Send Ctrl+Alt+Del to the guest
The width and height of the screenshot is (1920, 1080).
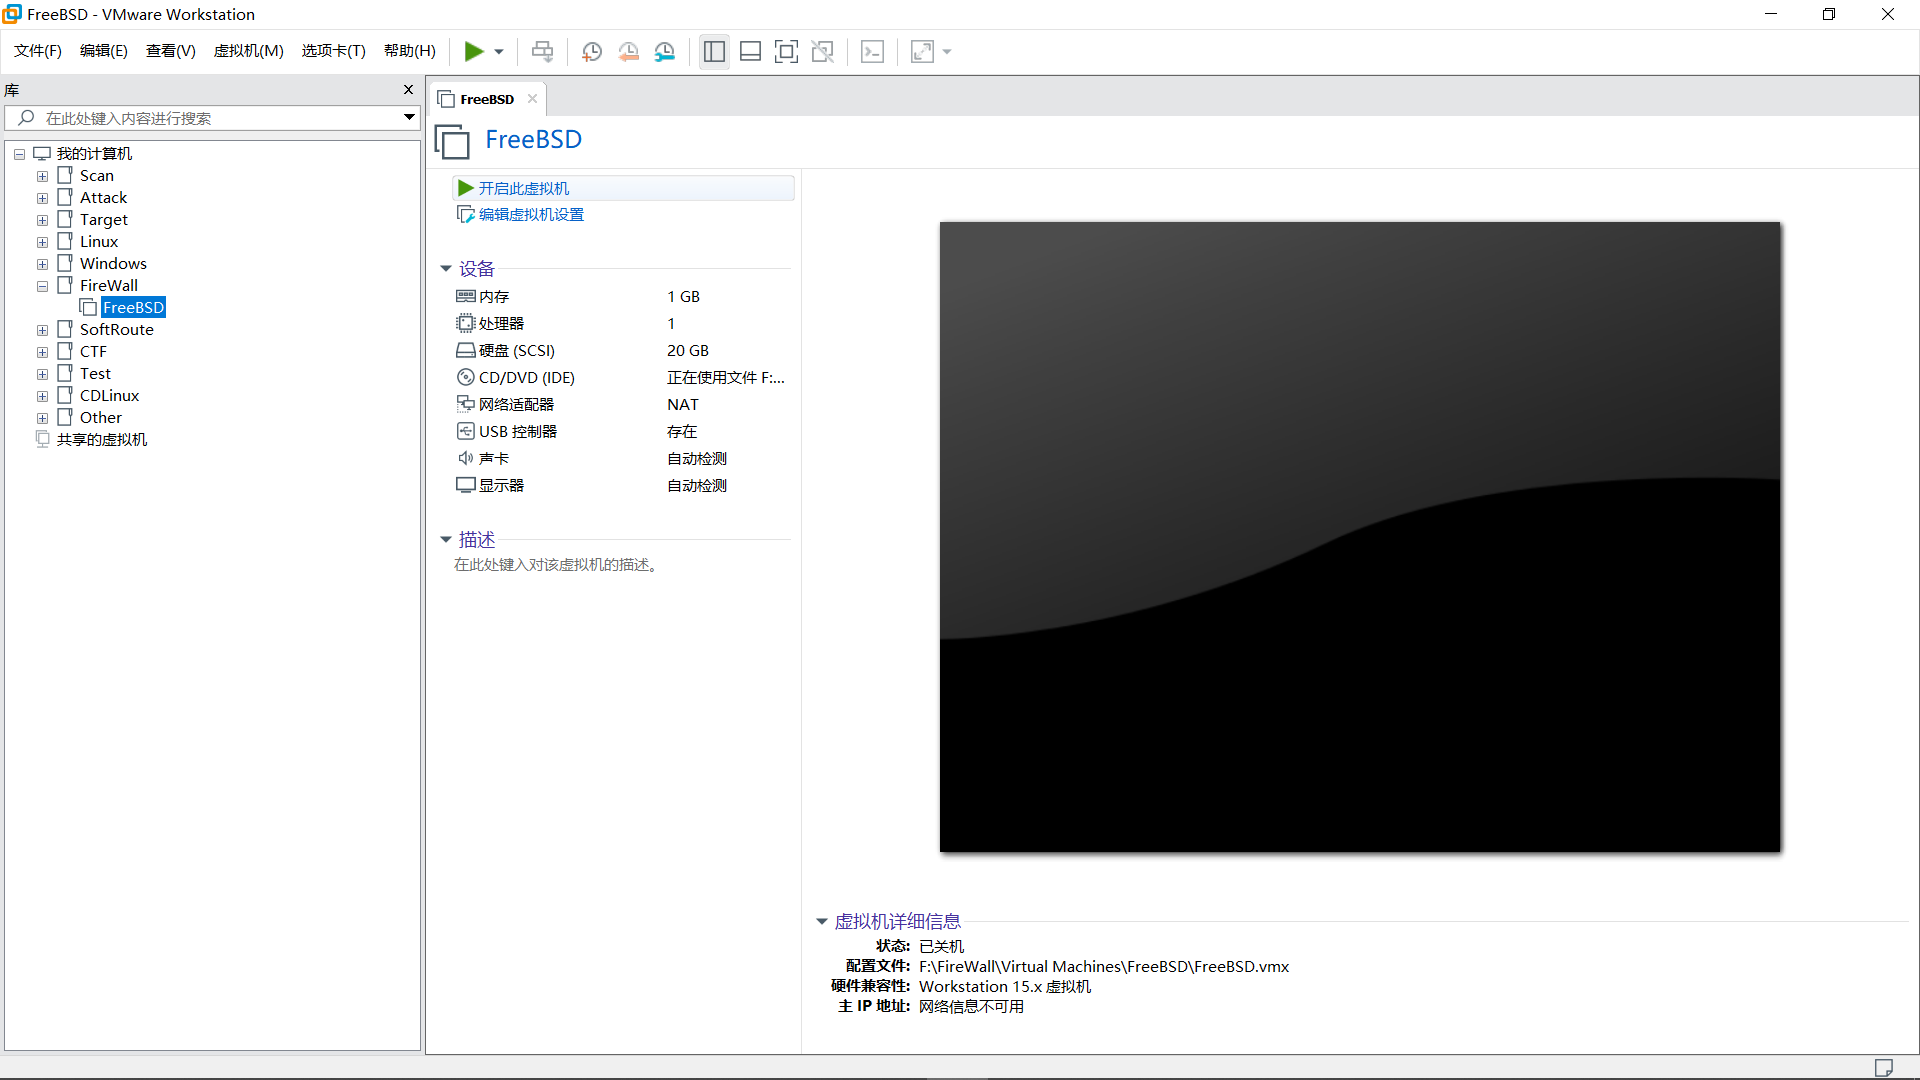click(x=541, y=51)
